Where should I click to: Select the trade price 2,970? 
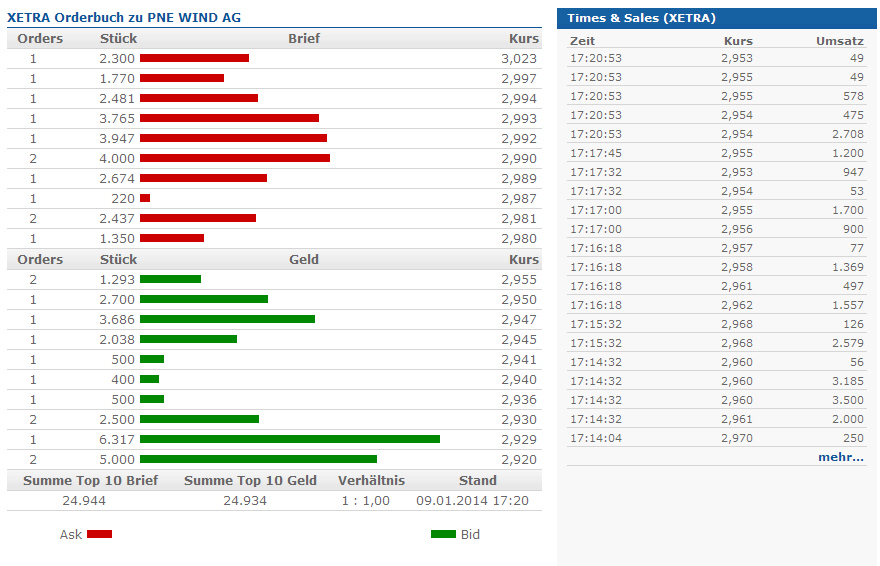(737, 438)
